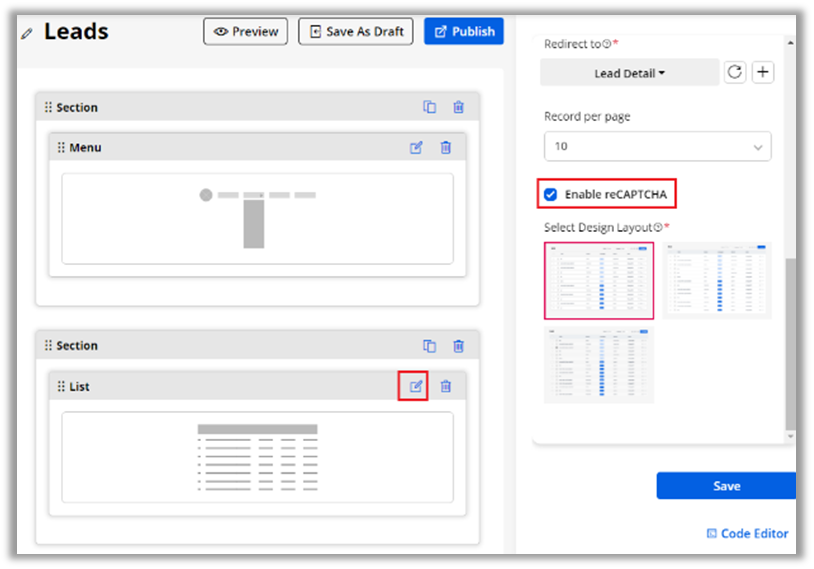Expand the Record per page dropdown
This screenshot has height=569, width=814.
pos(657,146)
